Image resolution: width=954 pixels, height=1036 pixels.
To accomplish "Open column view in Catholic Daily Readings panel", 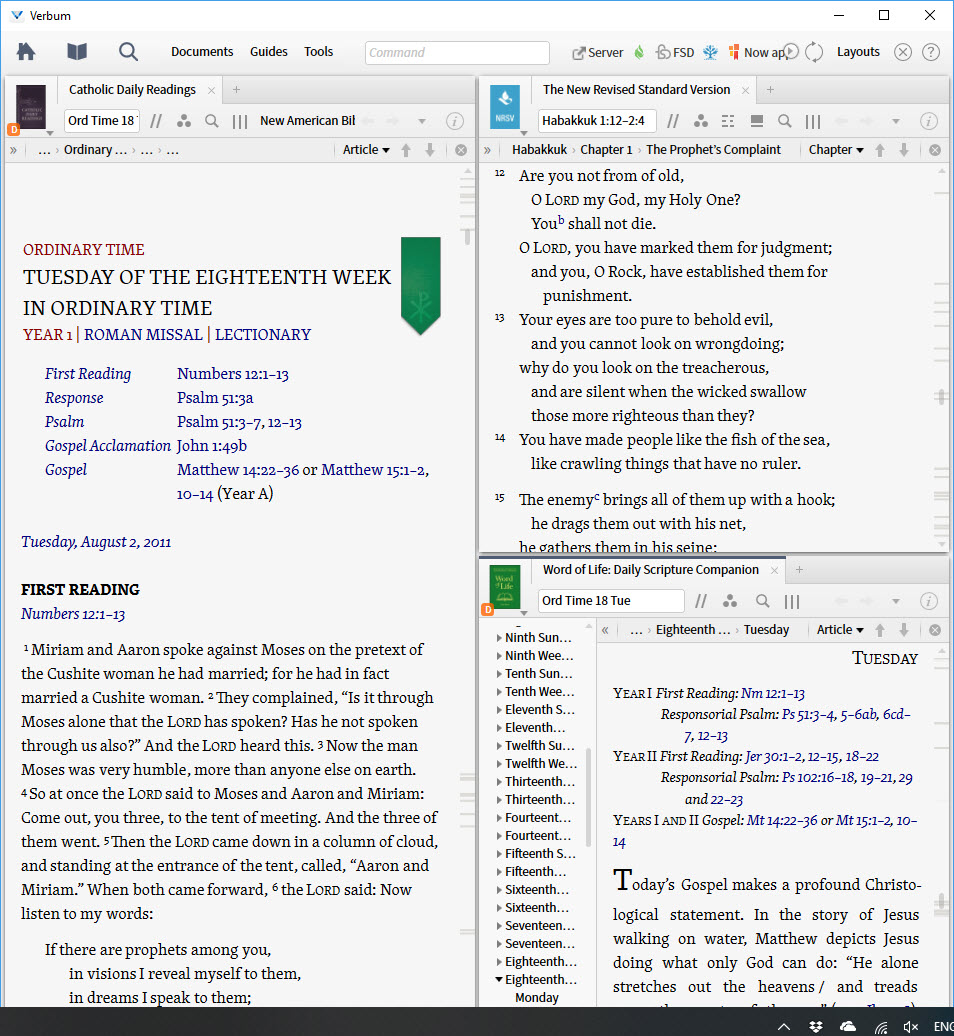I will pos(240,121).
